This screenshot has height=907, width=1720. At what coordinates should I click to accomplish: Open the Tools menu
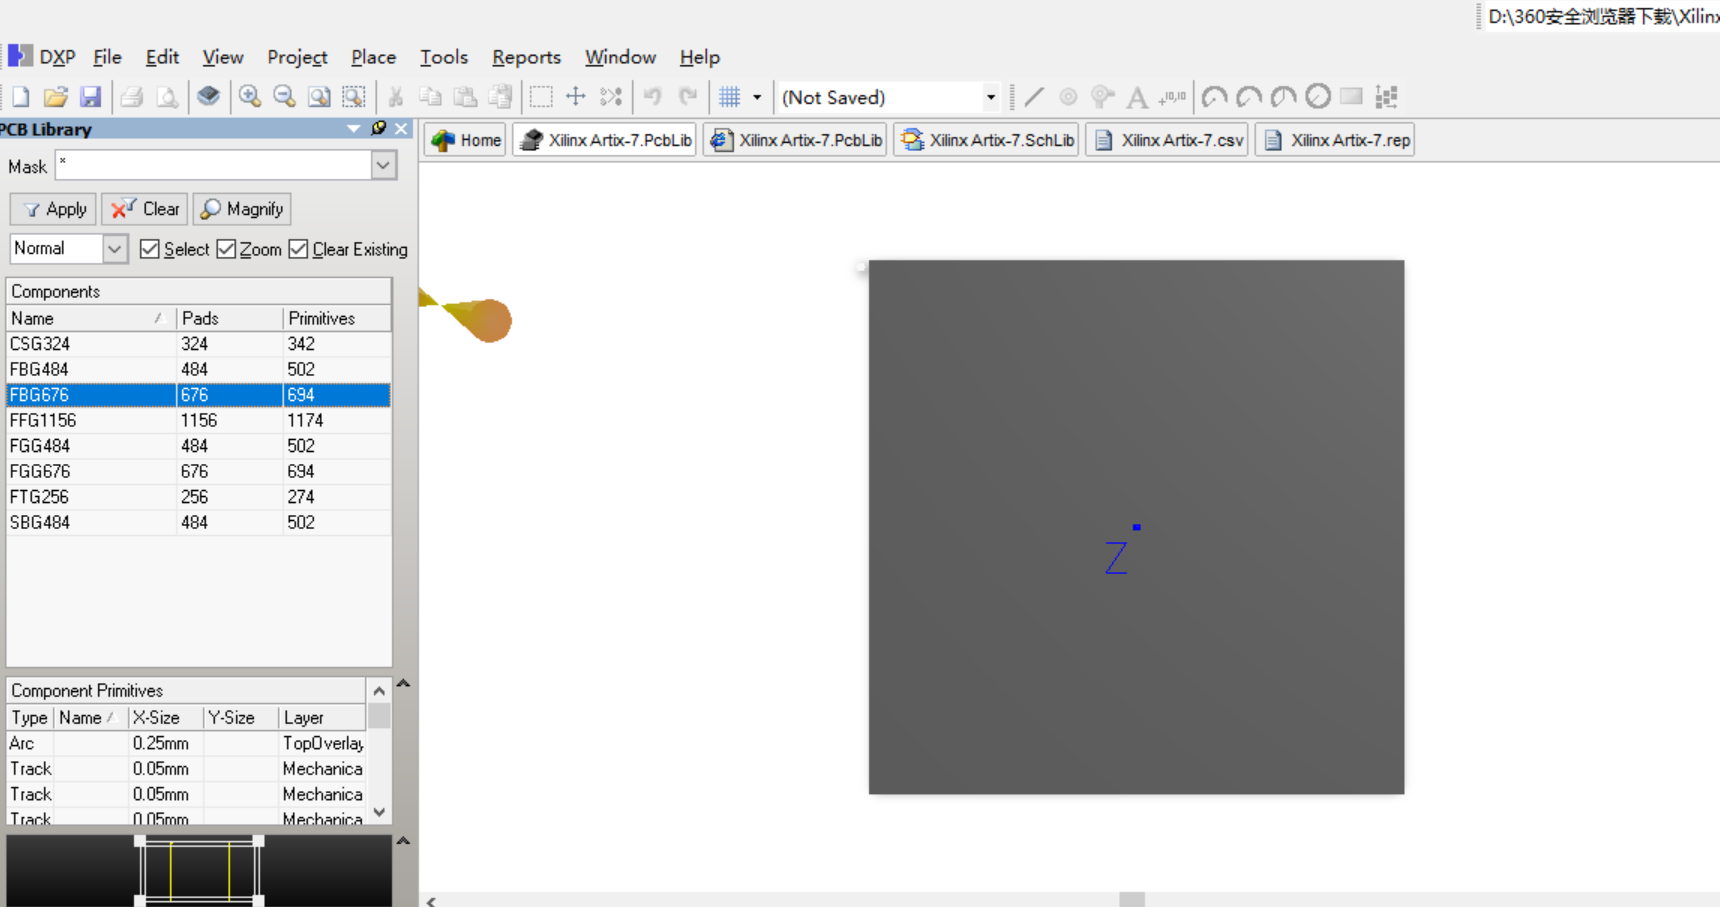pos(444,57)
